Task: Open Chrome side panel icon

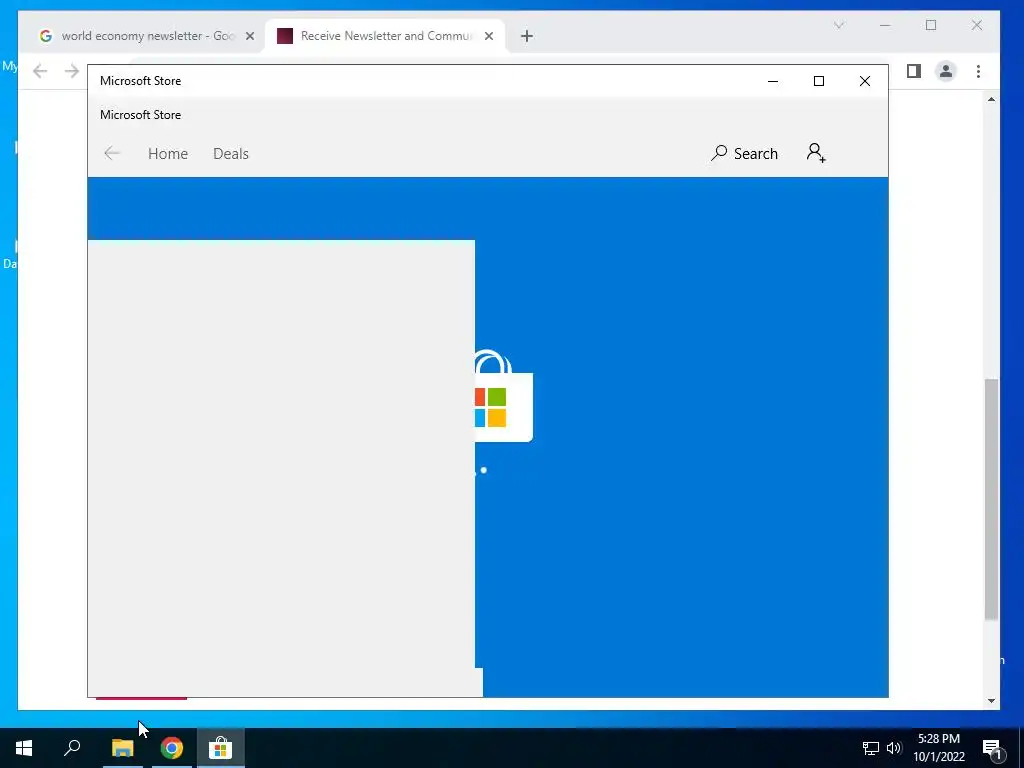Action: coord(914,71)
